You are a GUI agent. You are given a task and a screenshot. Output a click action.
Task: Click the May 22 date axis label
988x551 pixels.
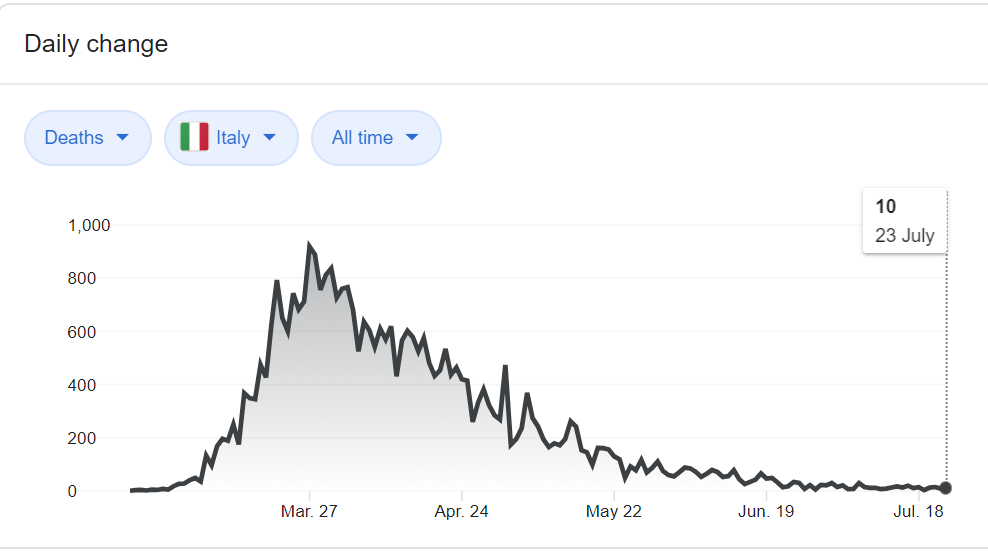tap(613, 512)
